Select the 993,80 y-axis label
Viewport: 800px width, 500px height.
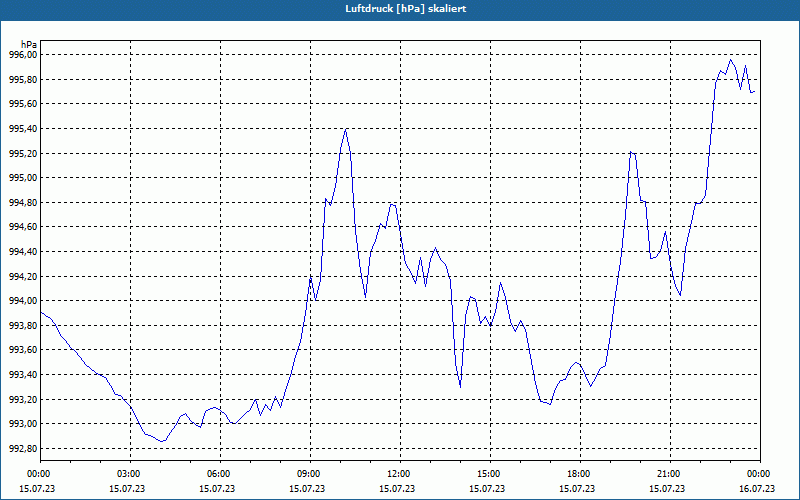(x=23, y=326)
